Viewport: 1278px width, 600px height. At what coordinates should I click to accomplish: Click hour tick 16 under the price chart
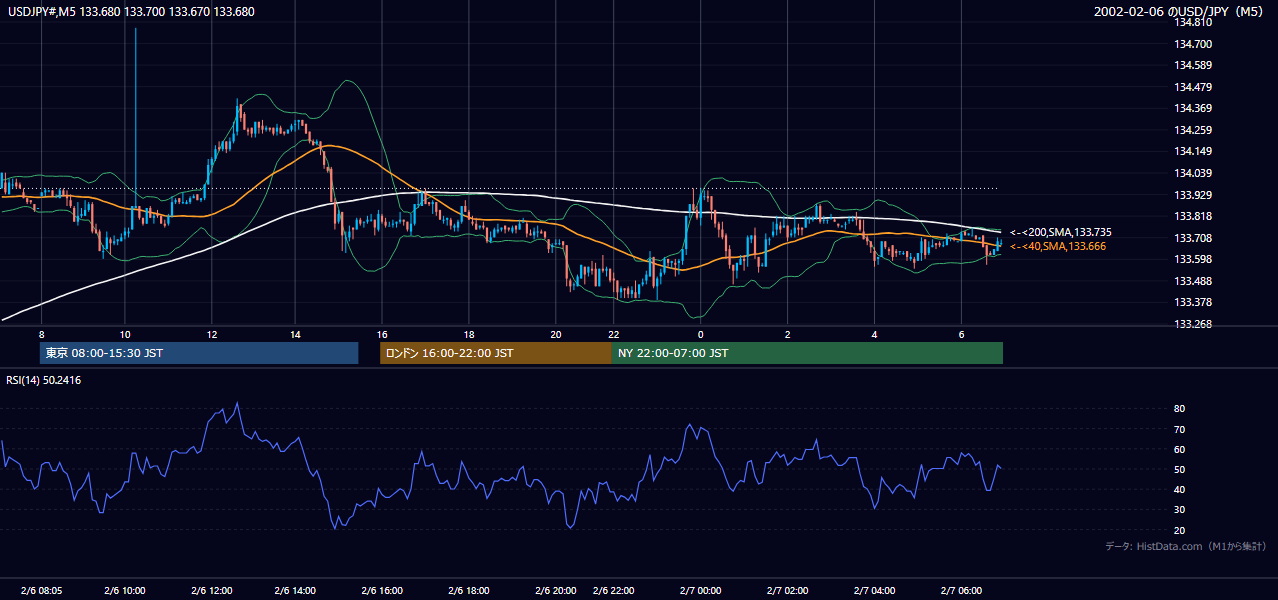coord(382,334)
